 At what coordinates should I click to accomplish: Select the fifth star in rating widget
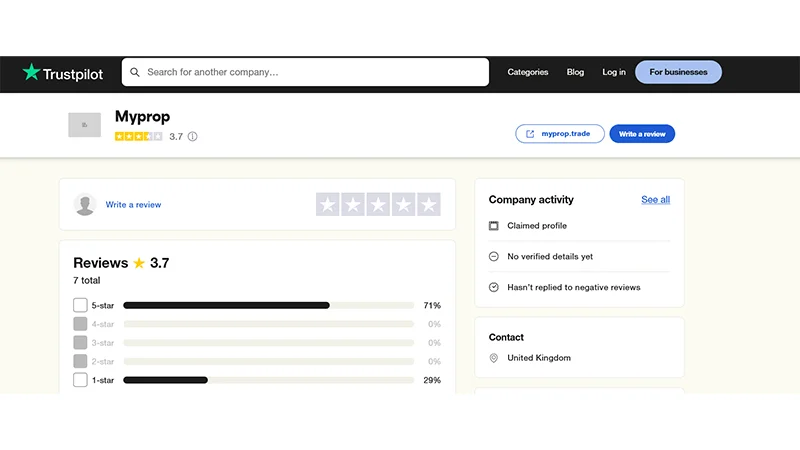428,205
